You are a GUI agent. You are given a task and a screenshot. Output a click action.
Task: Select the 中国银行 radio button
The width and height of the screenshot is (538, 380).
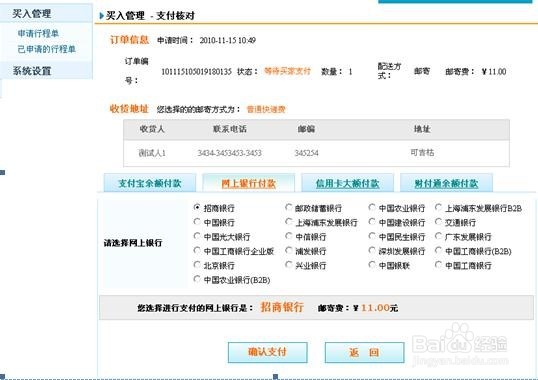pyautogui.click(x=197, y=222)
